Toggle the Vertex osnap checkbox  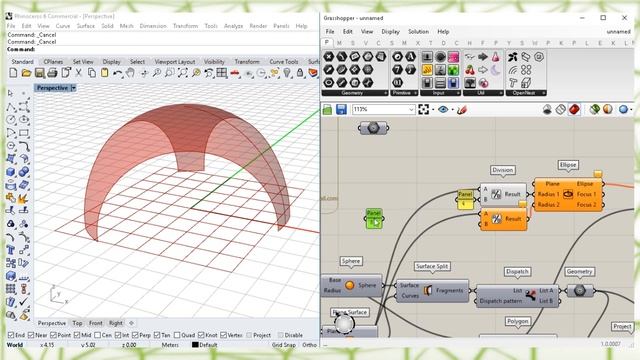coord(223,335)
